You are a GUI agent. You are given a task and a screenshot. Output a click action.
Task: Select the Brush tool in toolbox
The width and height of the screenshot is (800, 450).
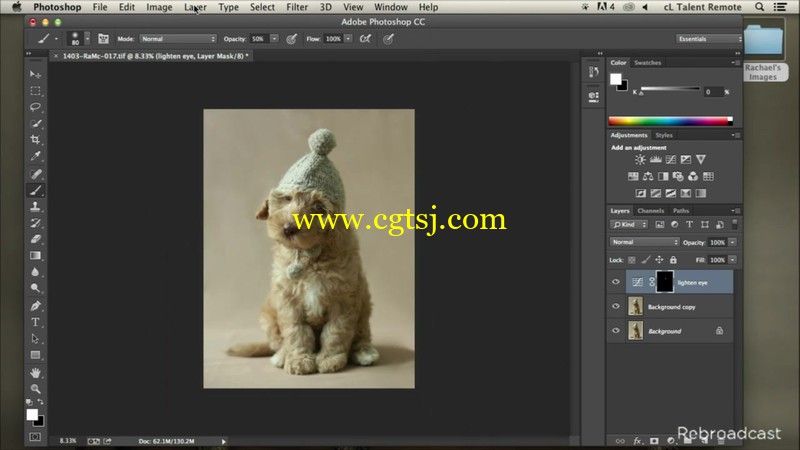click(x=35, y=190)
